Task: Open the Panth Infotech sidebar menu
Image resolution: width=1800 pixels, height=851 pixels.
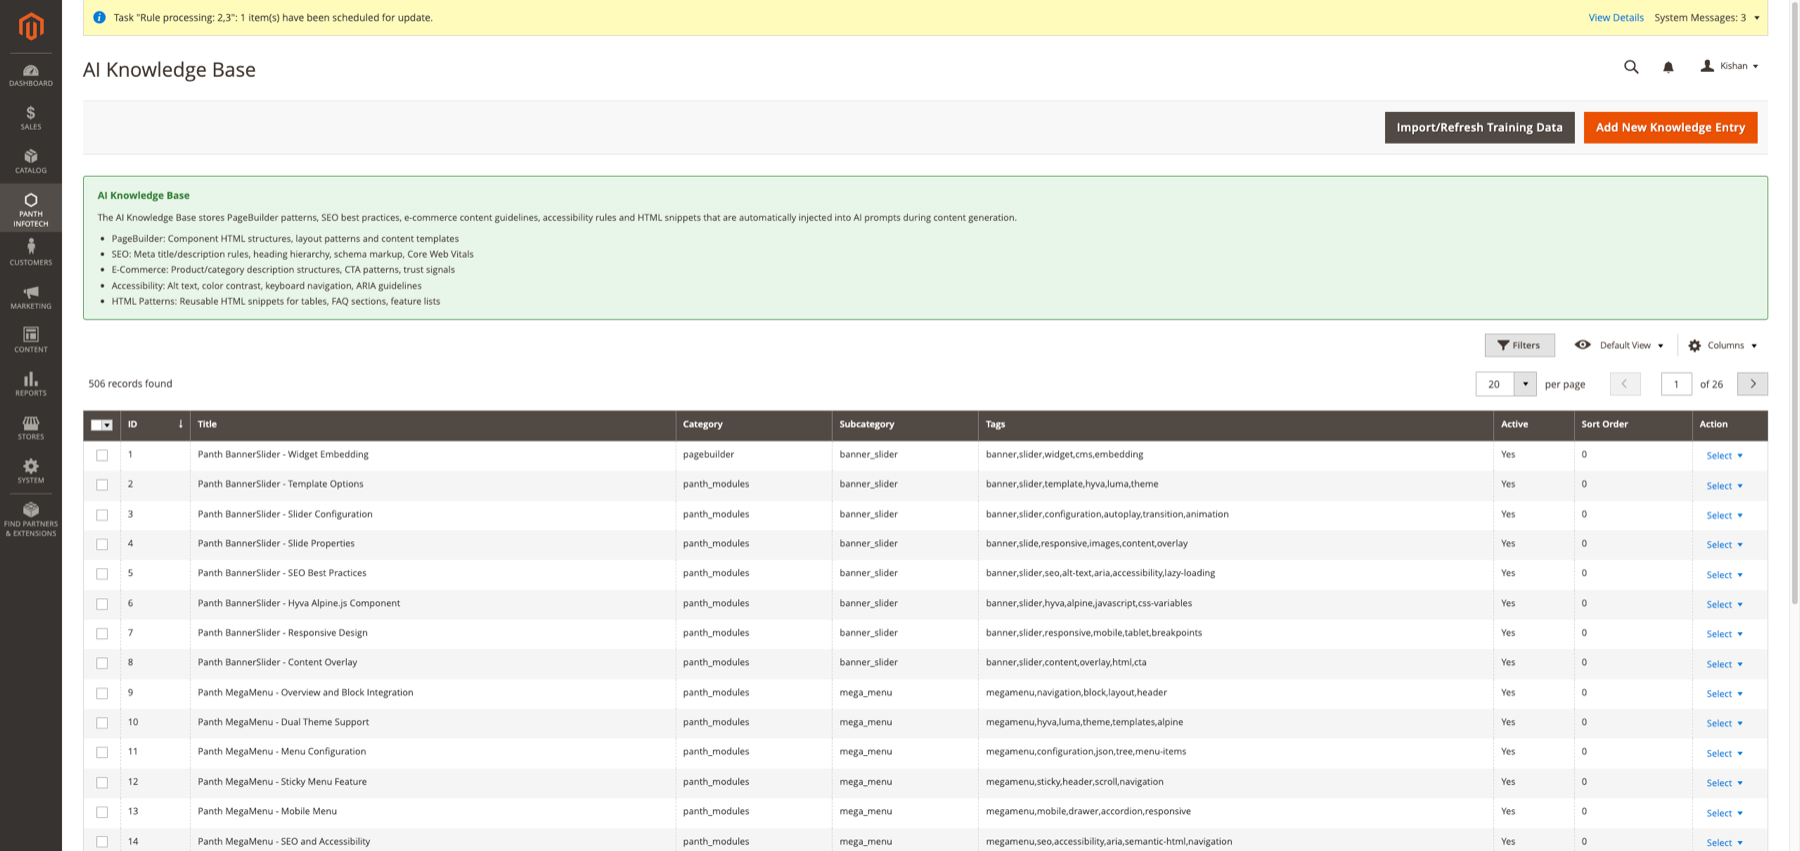Action: 31,209
